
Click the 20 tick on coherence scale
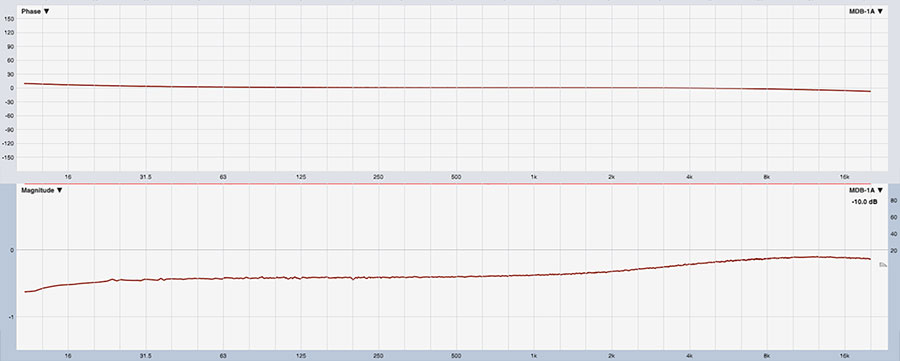click(893, 251)
